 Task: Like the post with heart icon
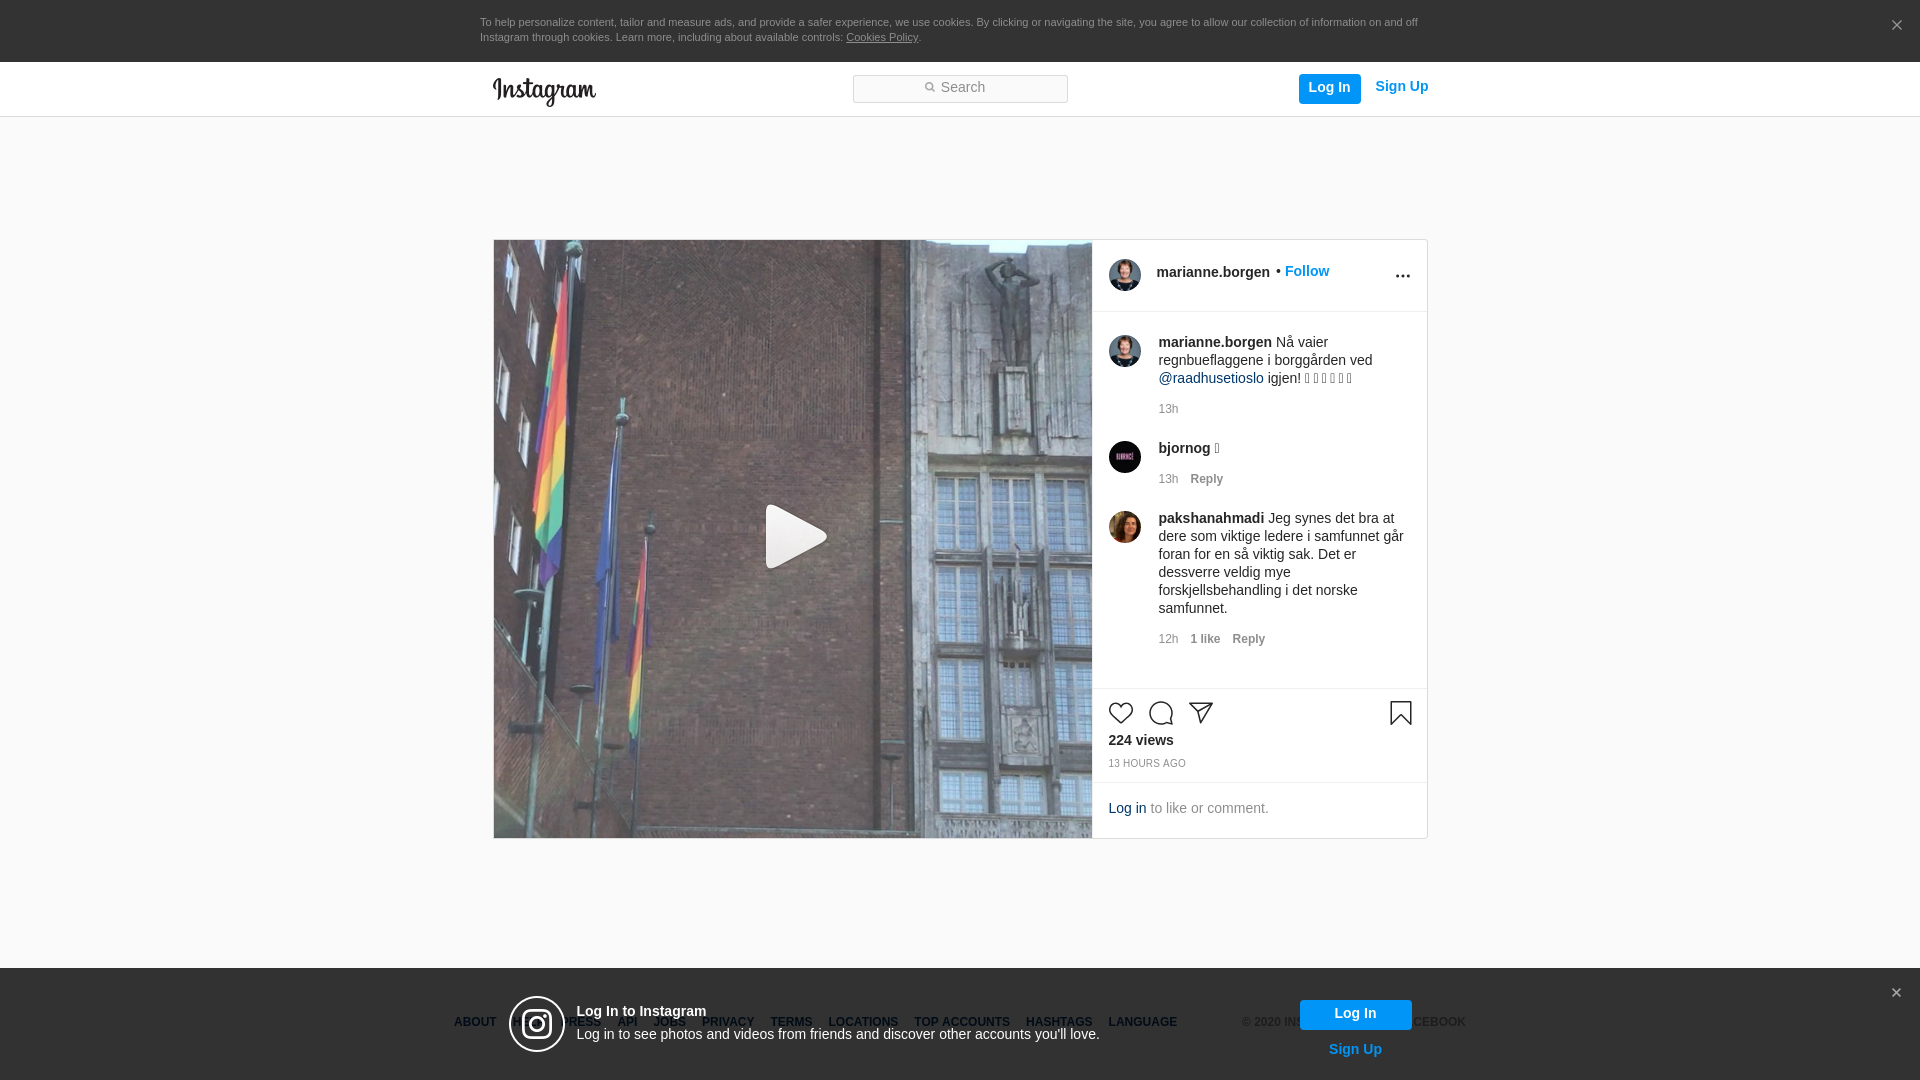pos(1120,713)
